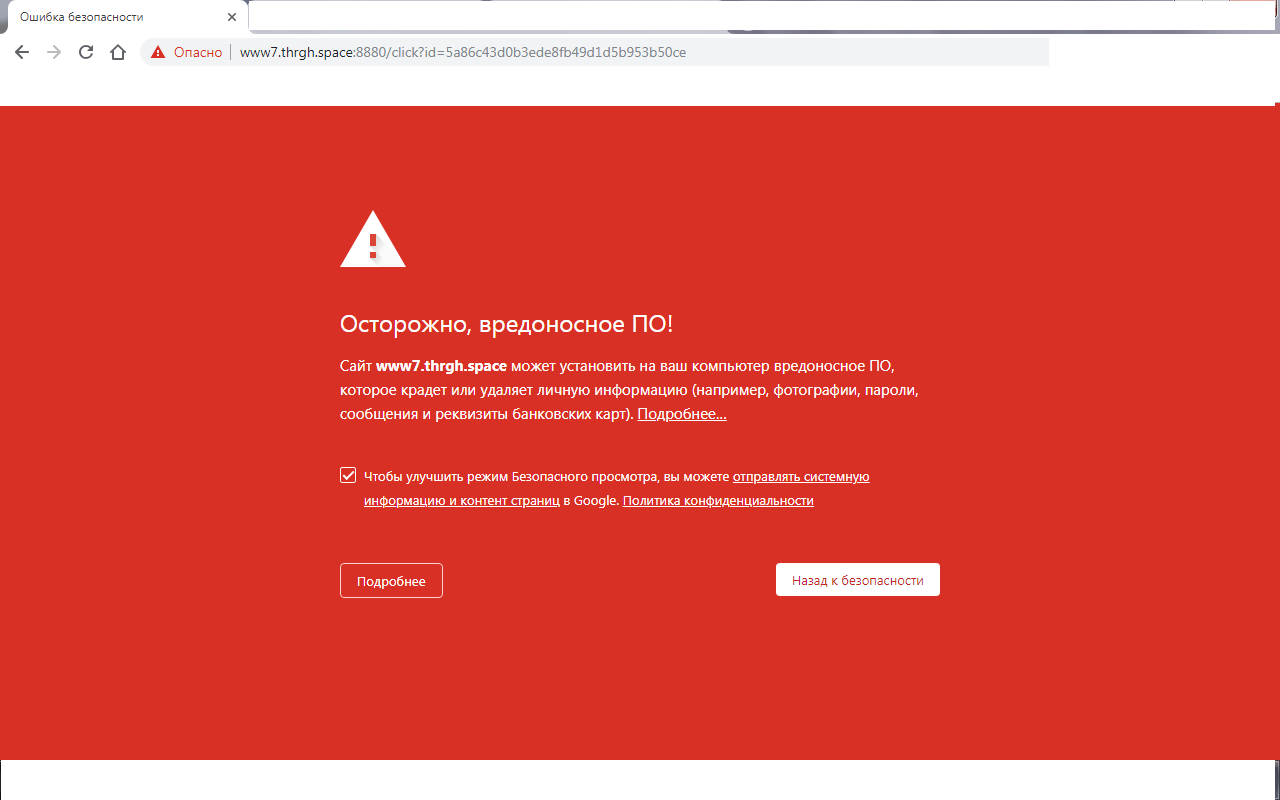The image size is (1280, 800).
Task: Open the inline "Подробнее…" link
Action: pos(682,414)
